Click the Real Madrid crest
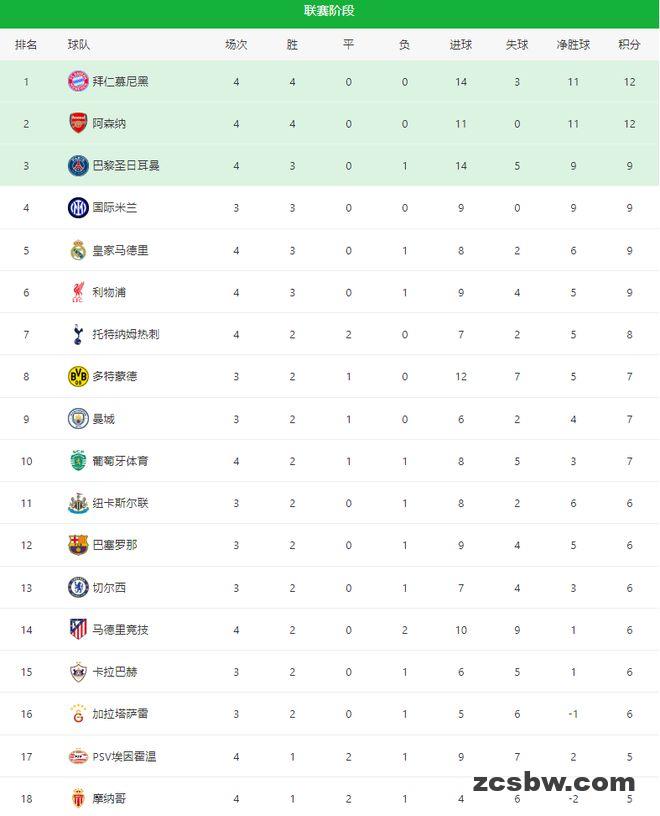This screenshot has width=660, height=816. [78, 250]
